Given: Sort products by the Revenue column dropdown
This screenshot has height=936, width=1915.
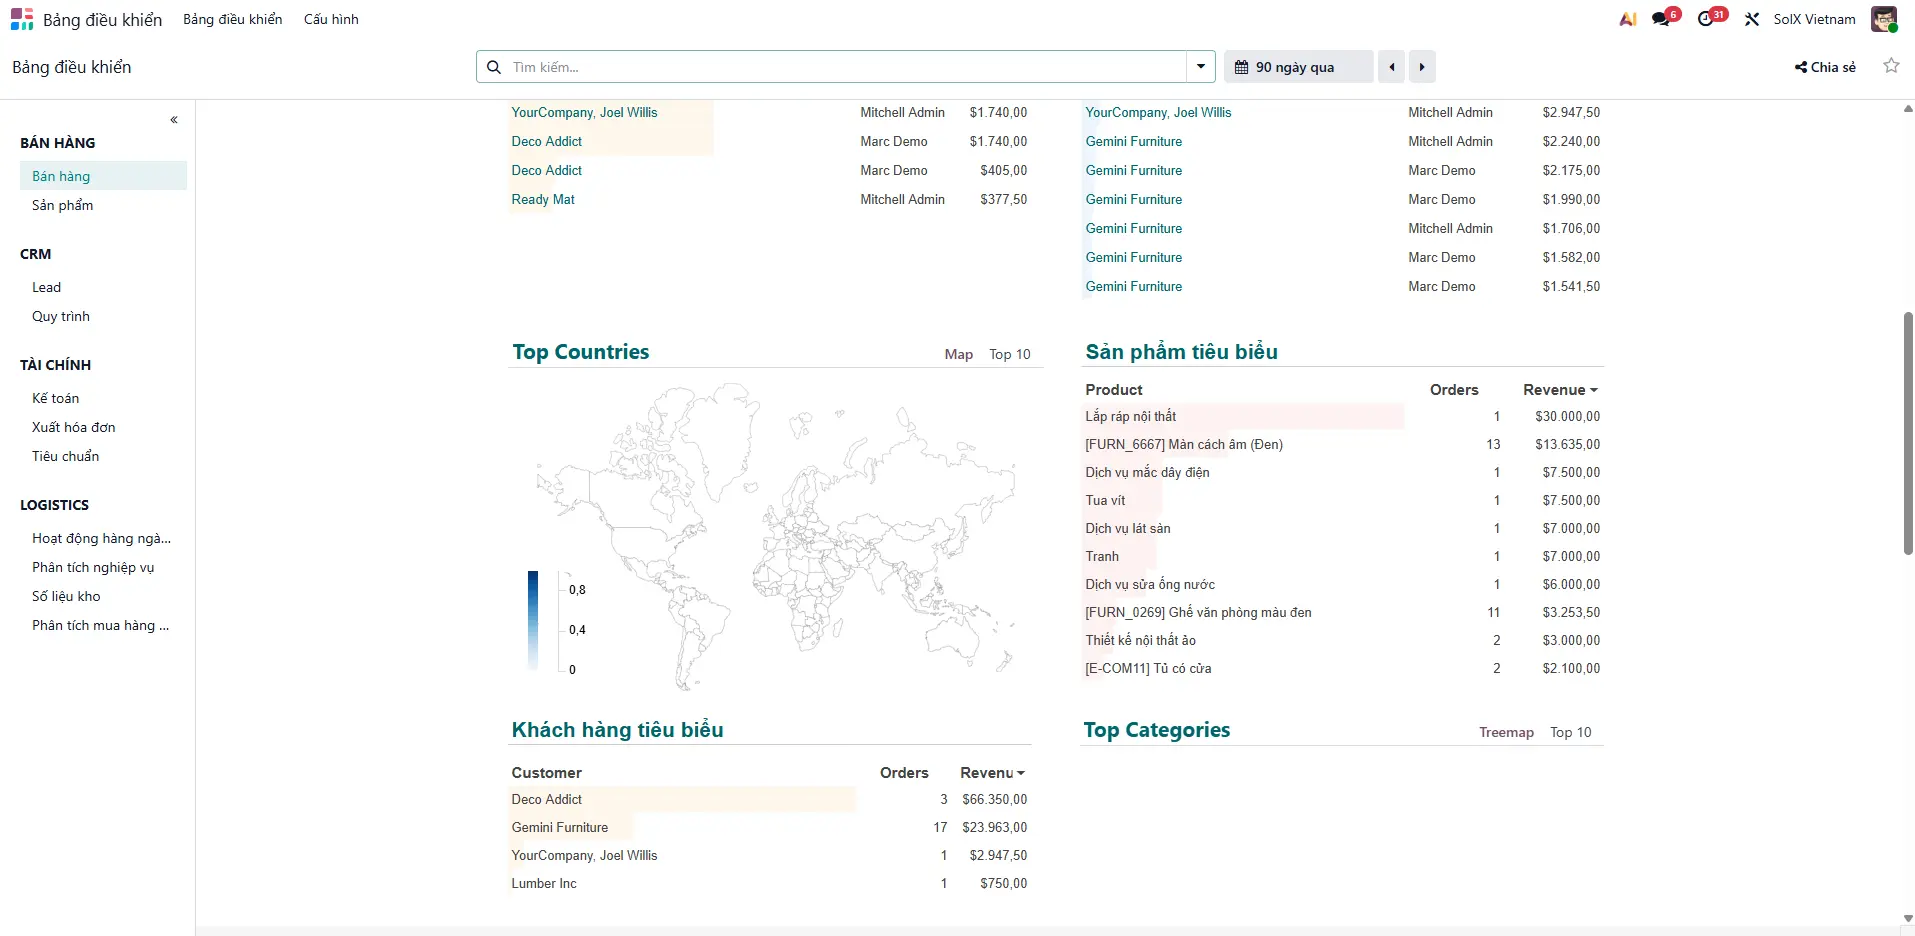Looking at the screenshot, I should 1560,390.
